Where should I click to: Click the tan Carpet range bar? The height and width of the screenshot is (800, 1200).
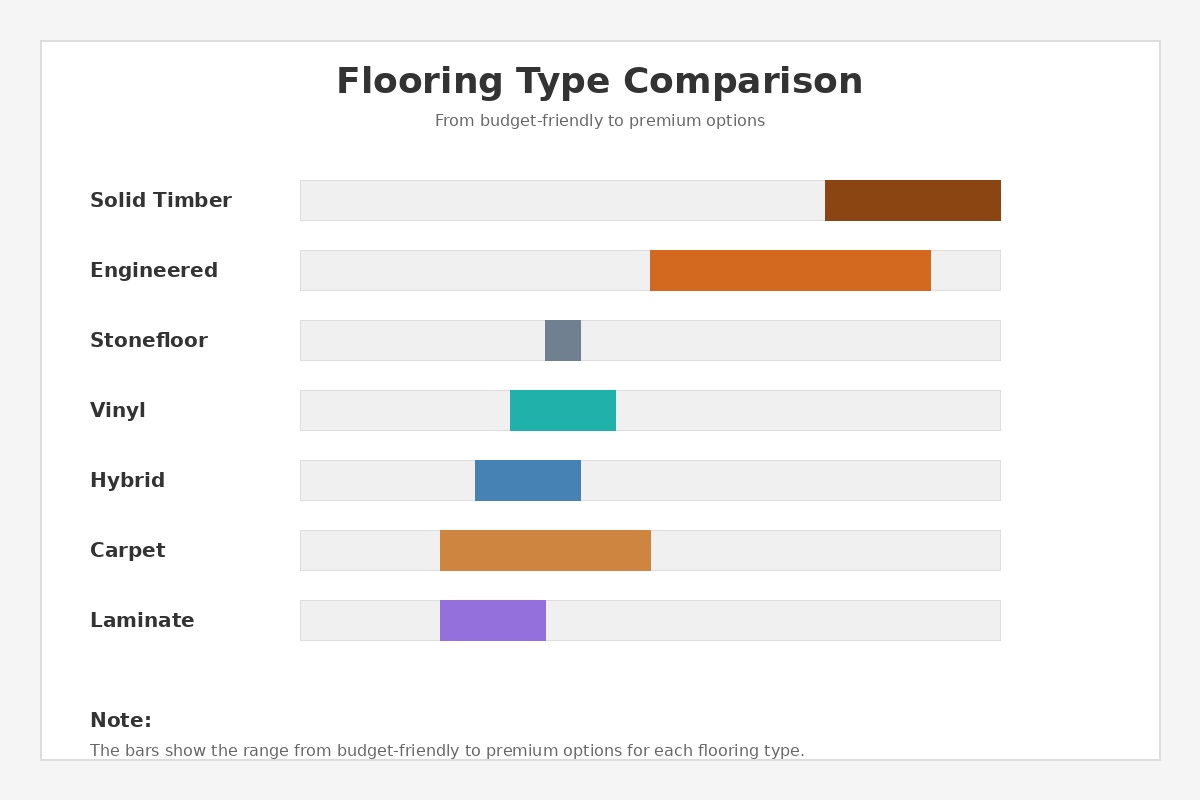(545, 550)
